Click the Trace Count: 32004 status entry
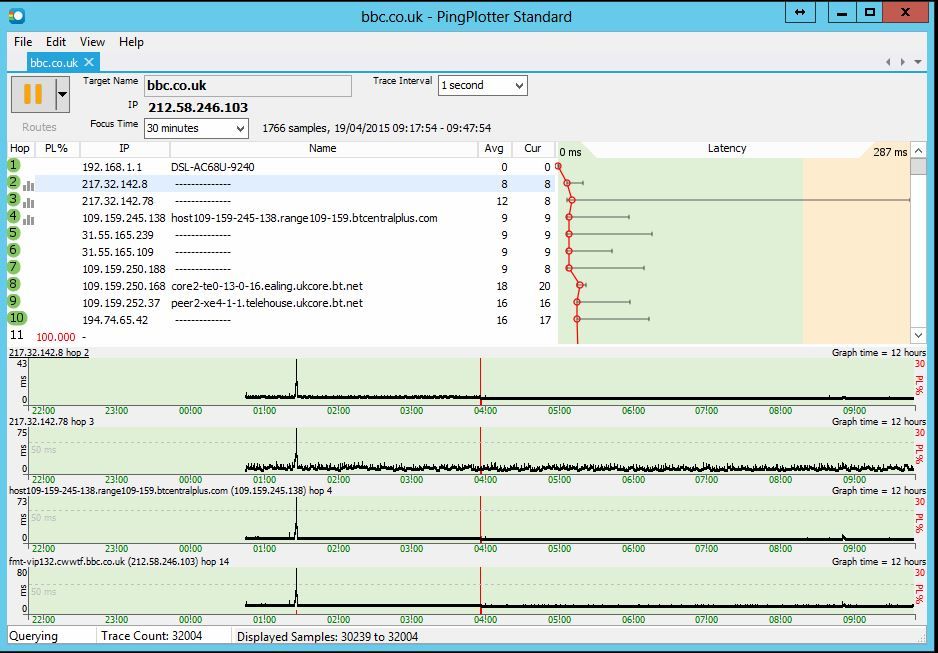 coord(151,636)
